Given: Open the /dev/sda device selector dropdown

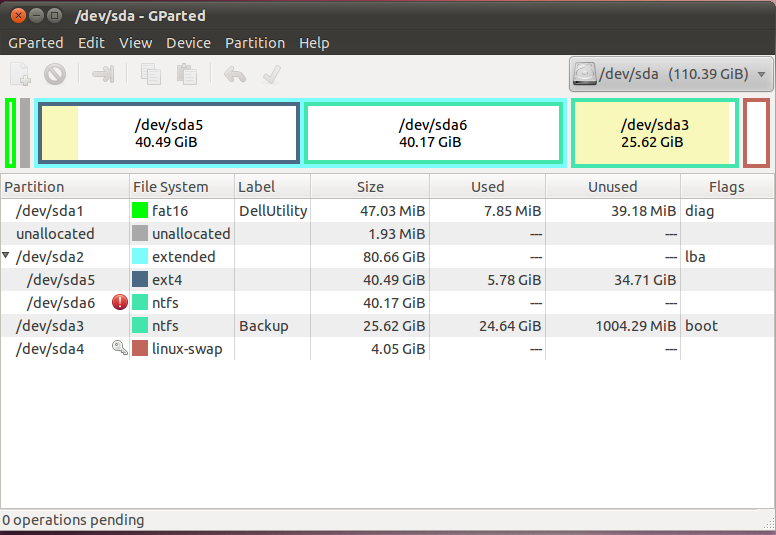Looking at the screenshot, I should tap(671, 74).
